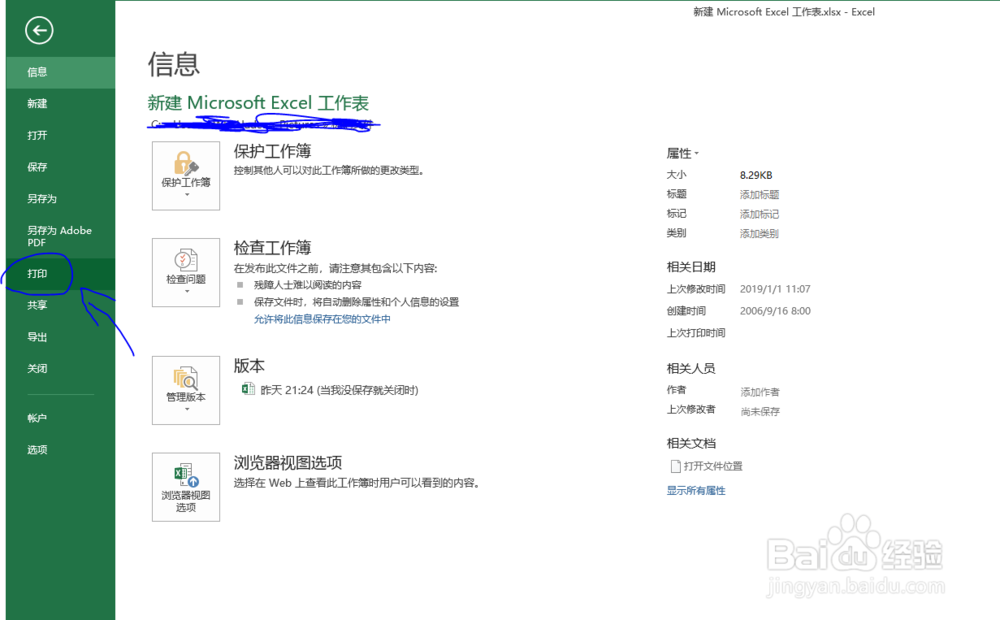Choose 另存为 Adobe PDF in sidebar
The height and width of the screenshot is (620, 1000).
coord(61,236)
